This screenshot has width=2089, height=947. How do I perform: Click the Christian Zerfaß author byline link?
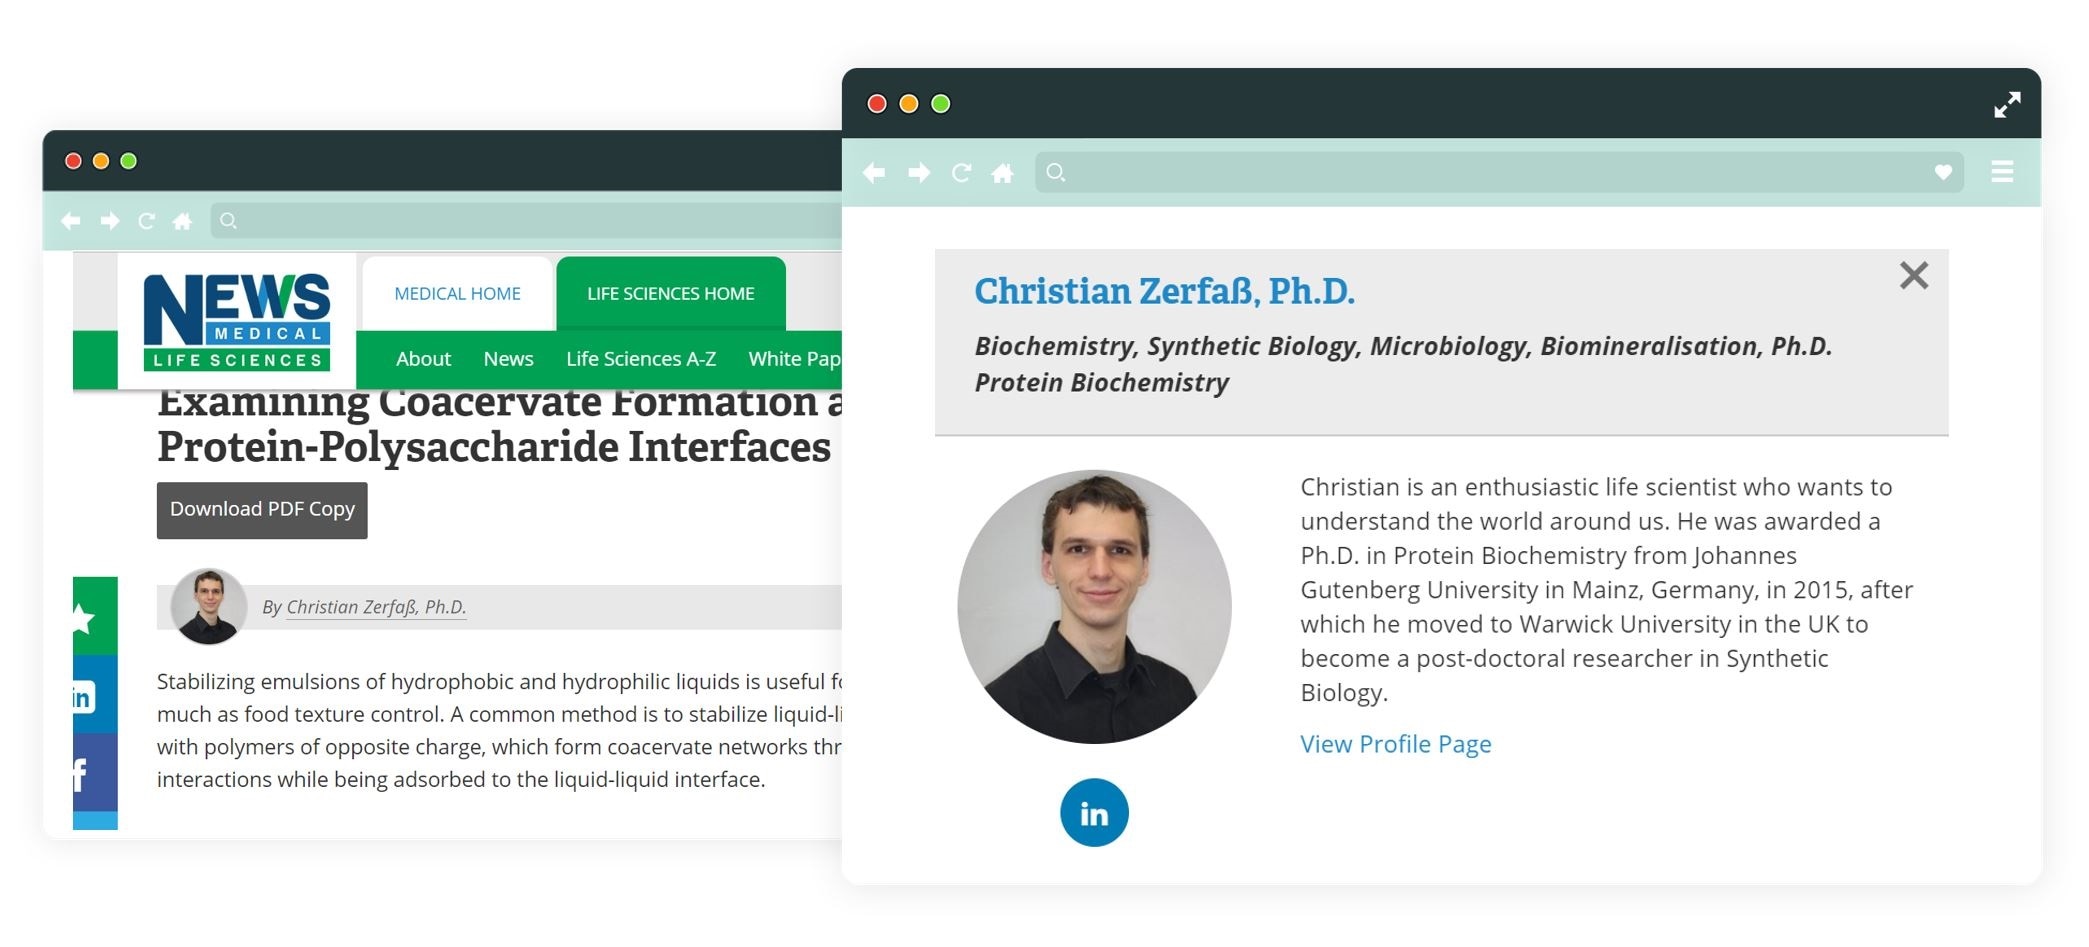coord(376,607)
